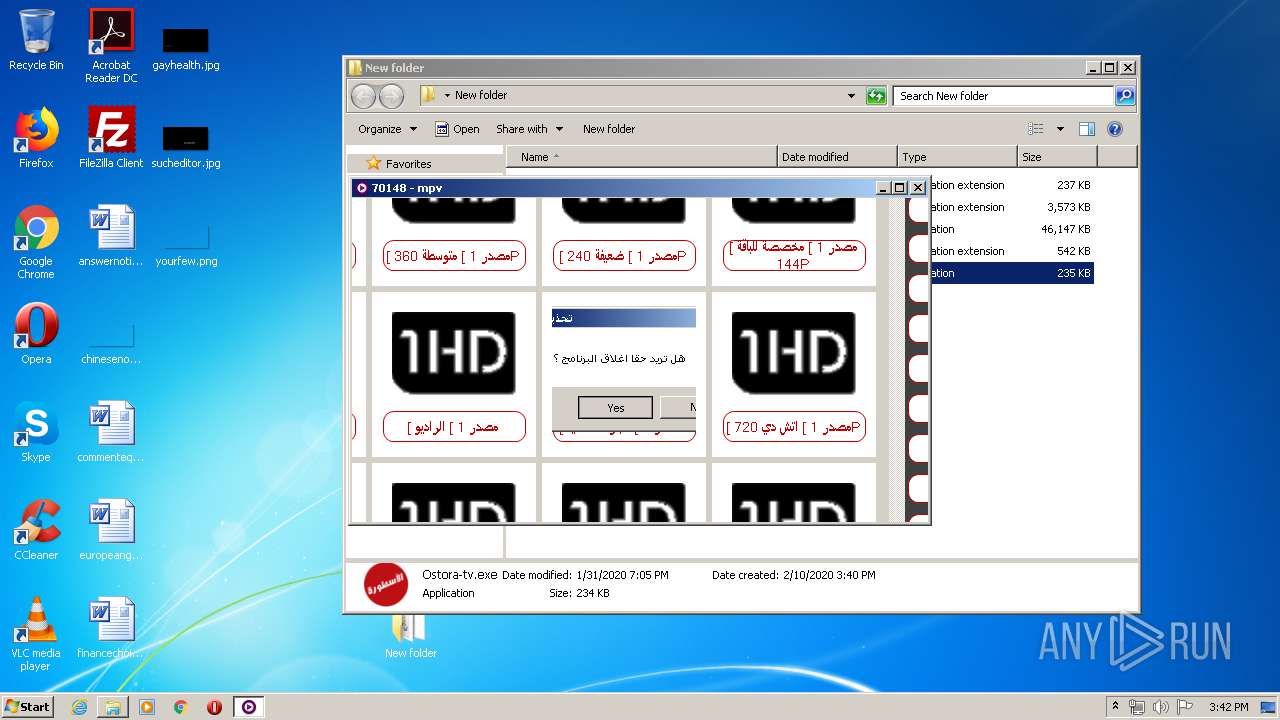
Task: Select the متوسطة 360 source button
Action: point(454,256)
